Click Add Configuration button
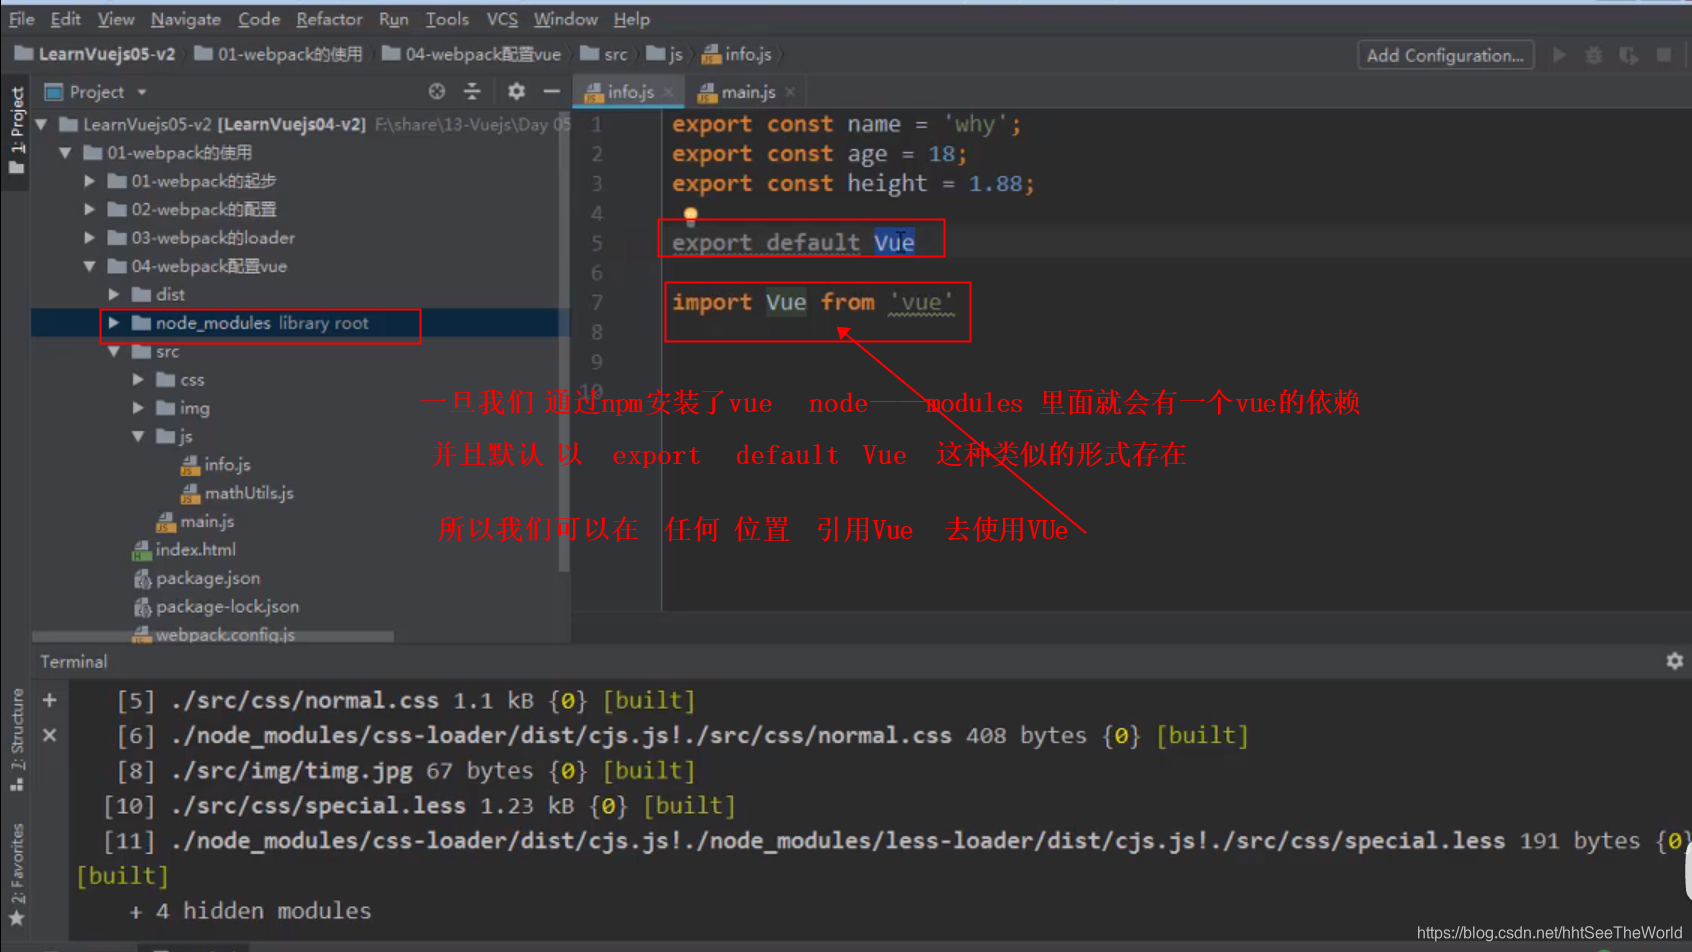The height and width of the screenshot is (952, 1692). tap(1445, 55)
